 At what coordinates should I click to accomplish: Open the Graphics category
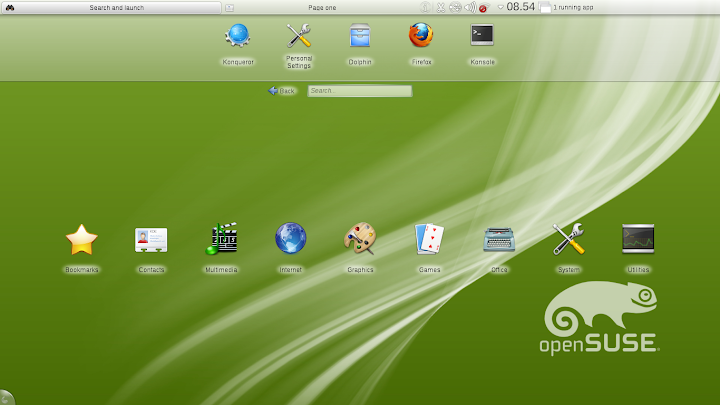click(360, 248)
